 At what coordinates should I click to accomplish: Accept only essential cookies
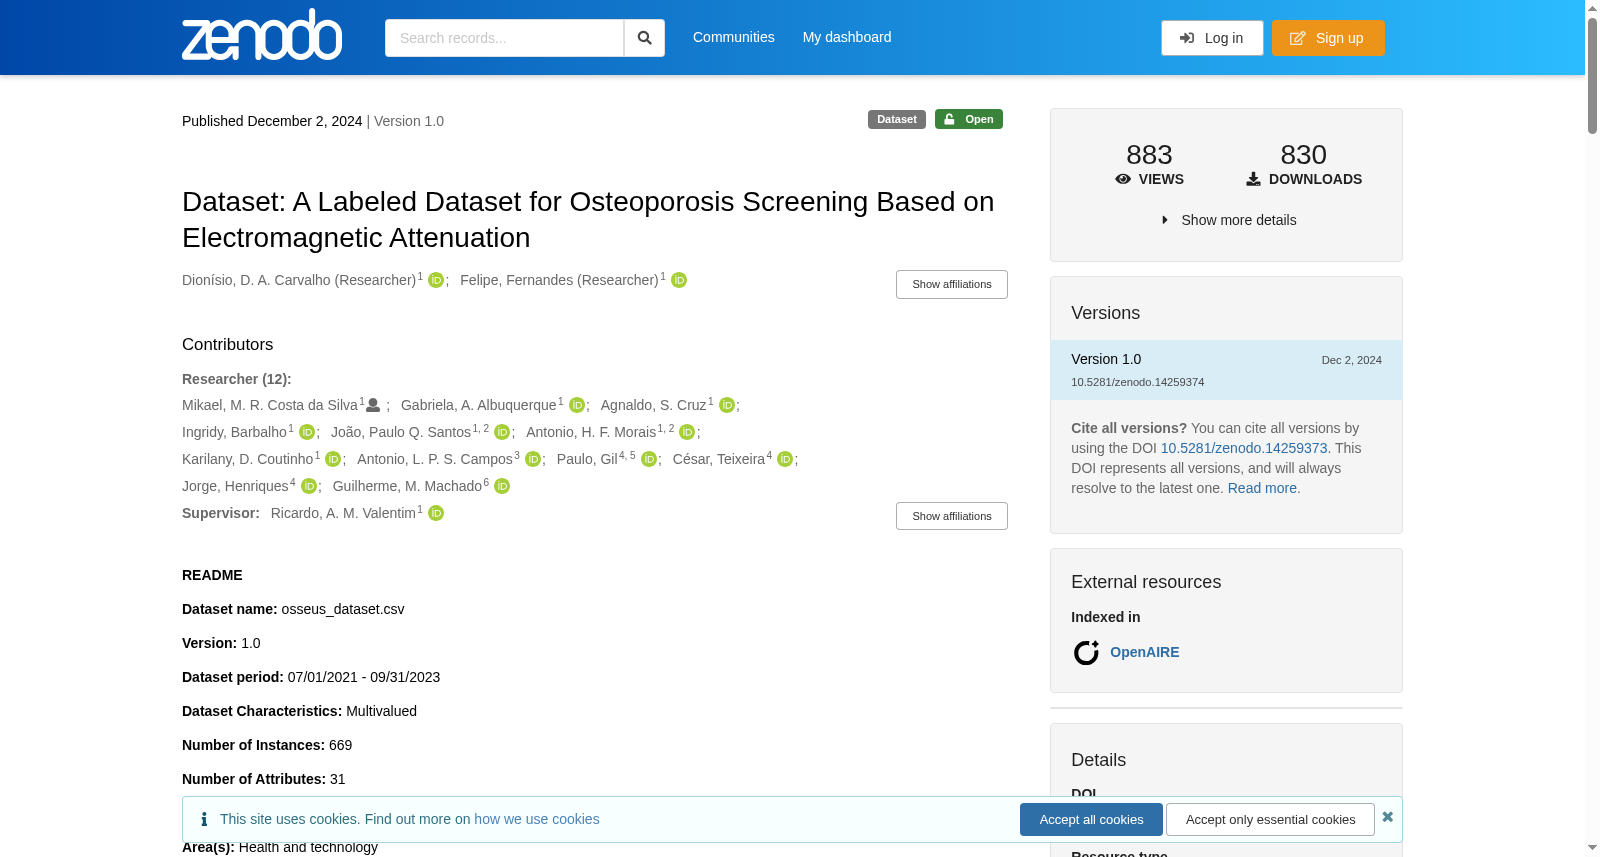(x=1270, y=819)
